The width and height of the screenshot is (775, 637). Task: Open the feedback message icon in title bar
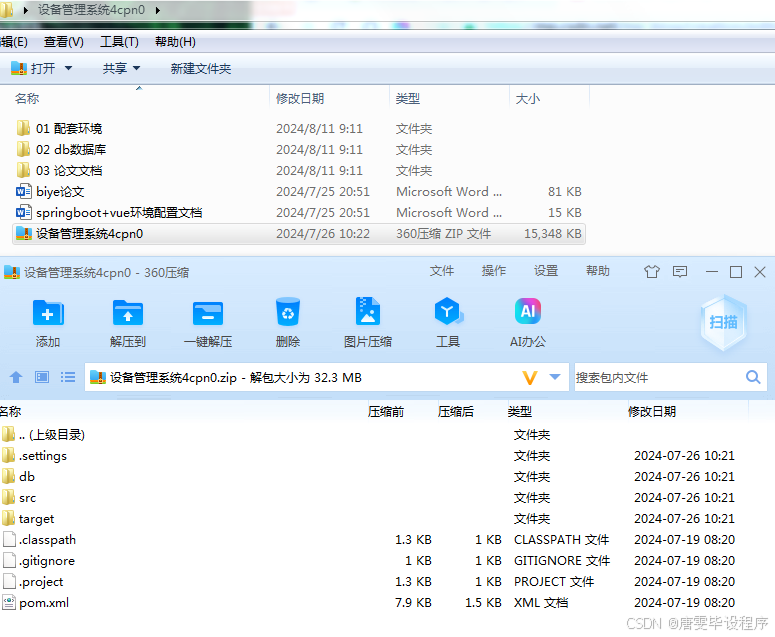(680, 271)
